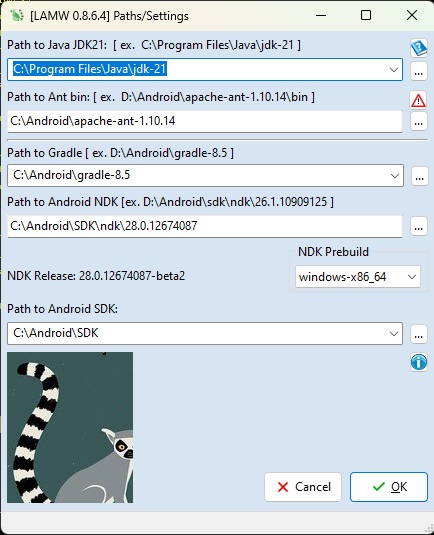Viewport: 434px width, 535px height.
Task: Browse for Ant bin path folder
Action: pos(419,122)
